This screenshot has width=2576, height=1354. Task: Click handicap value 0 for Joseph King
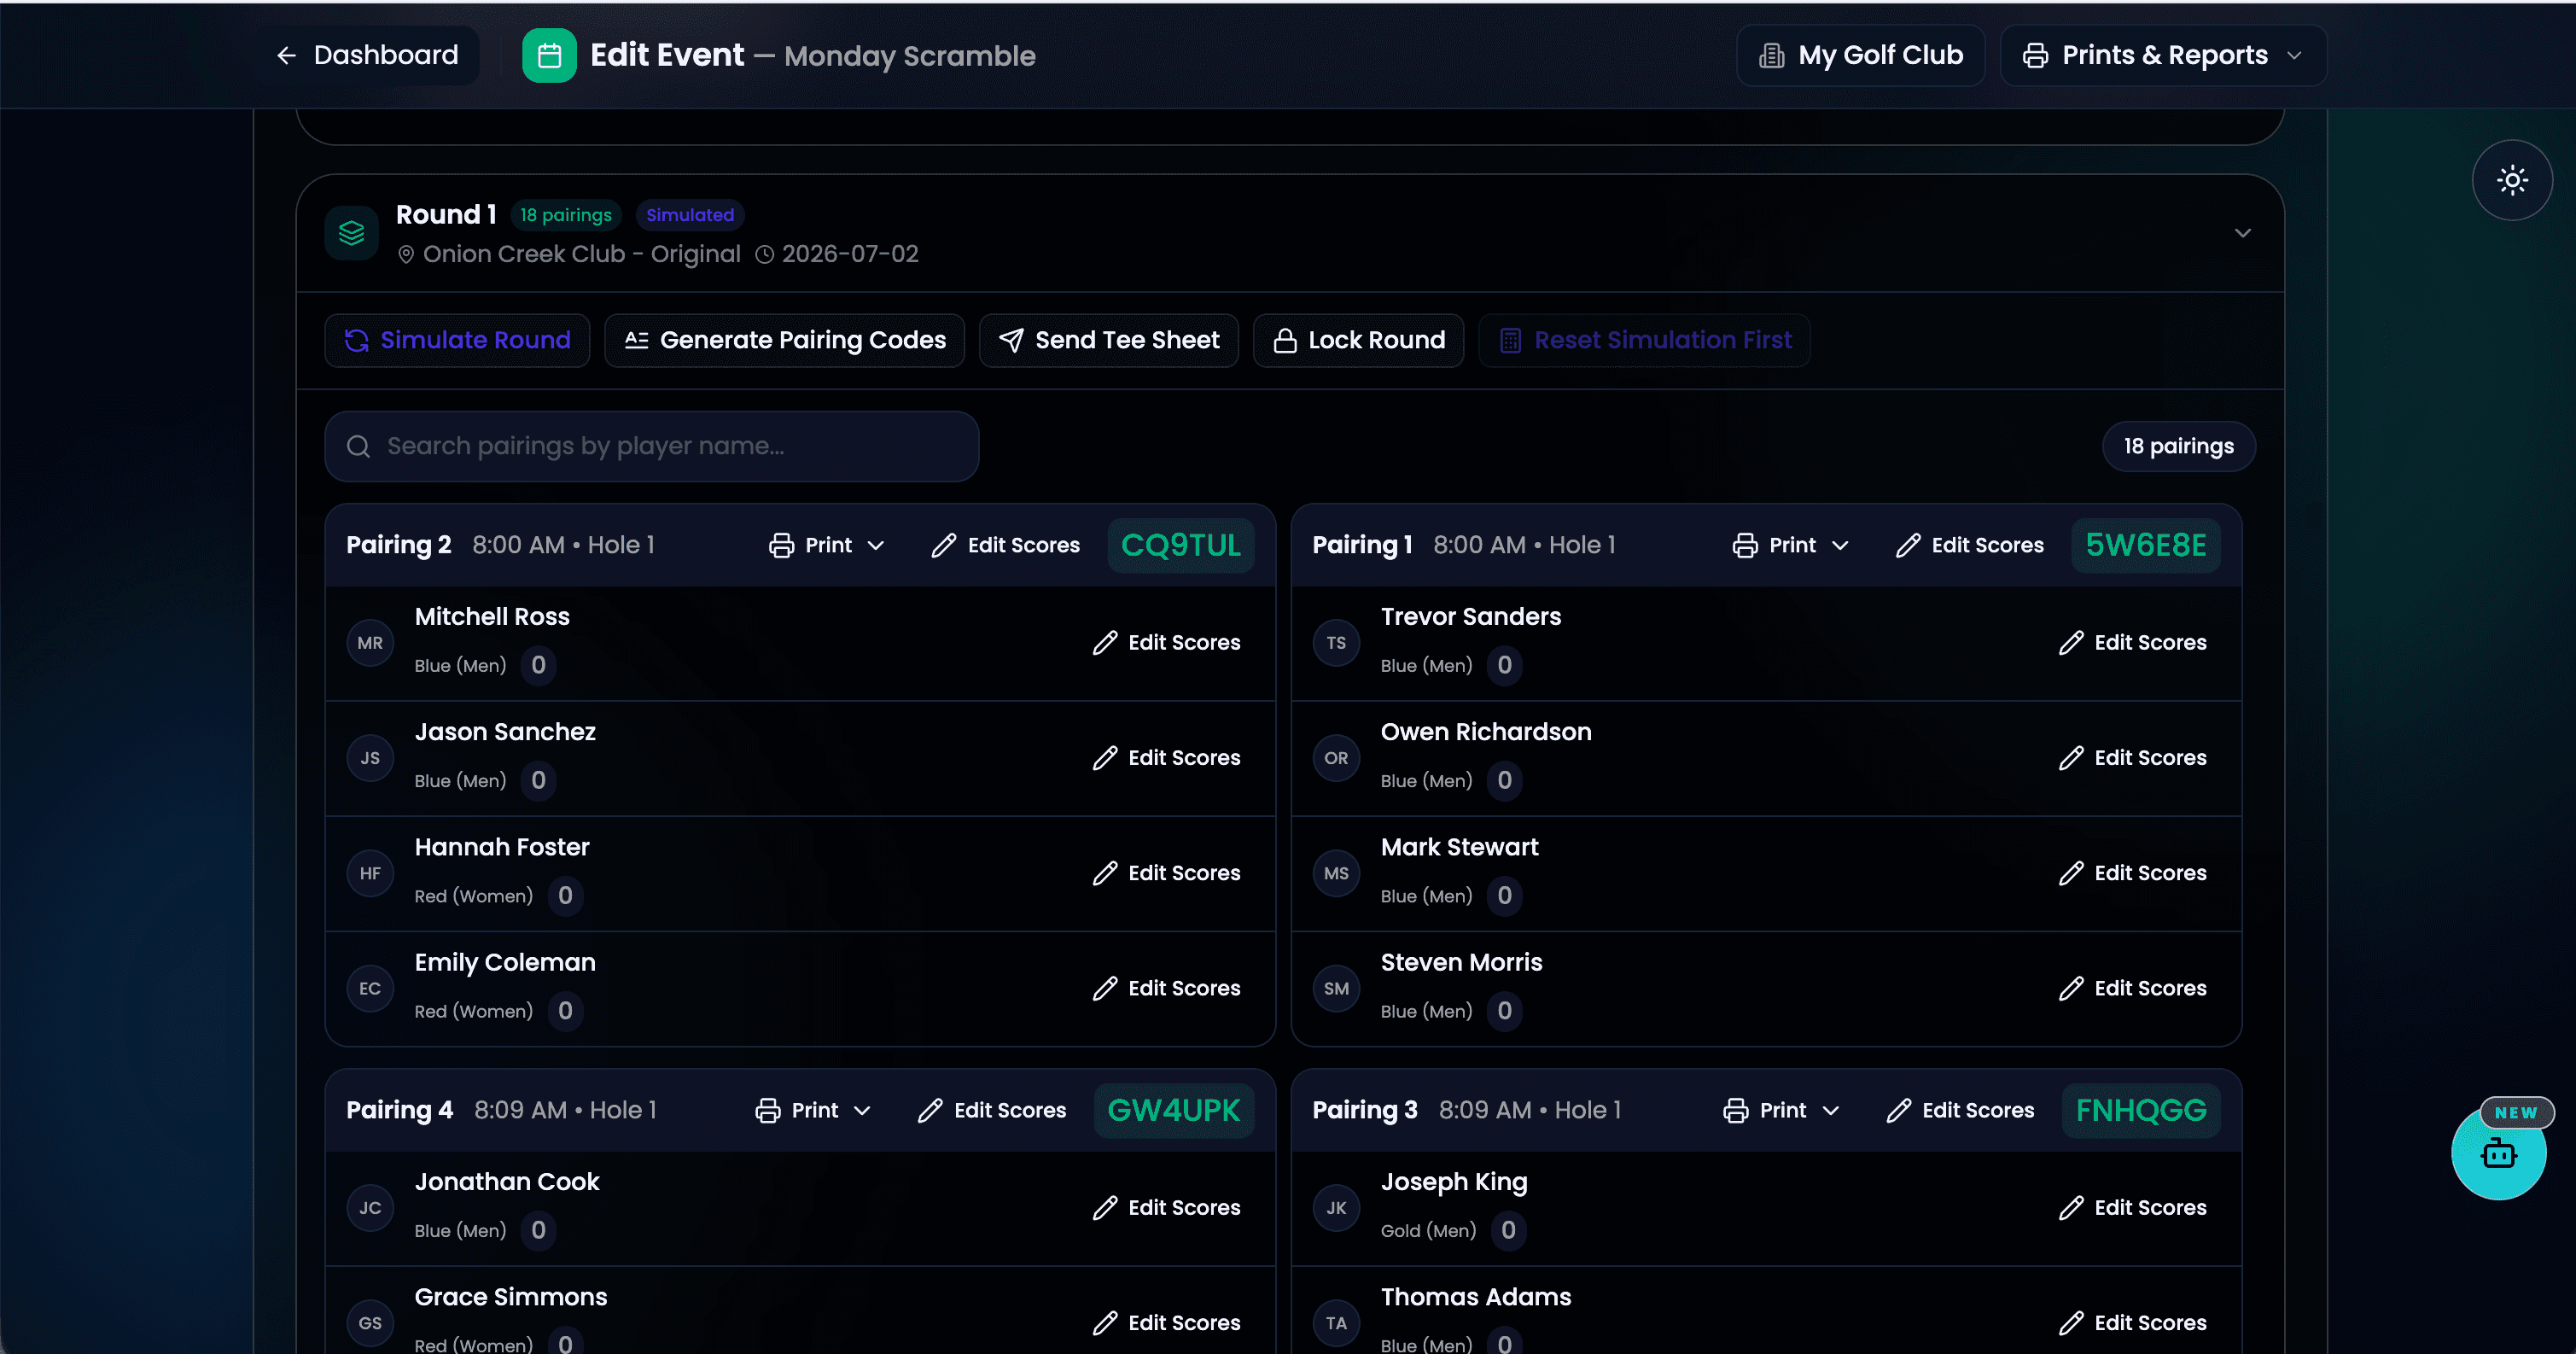(x=1508, y=1230)
